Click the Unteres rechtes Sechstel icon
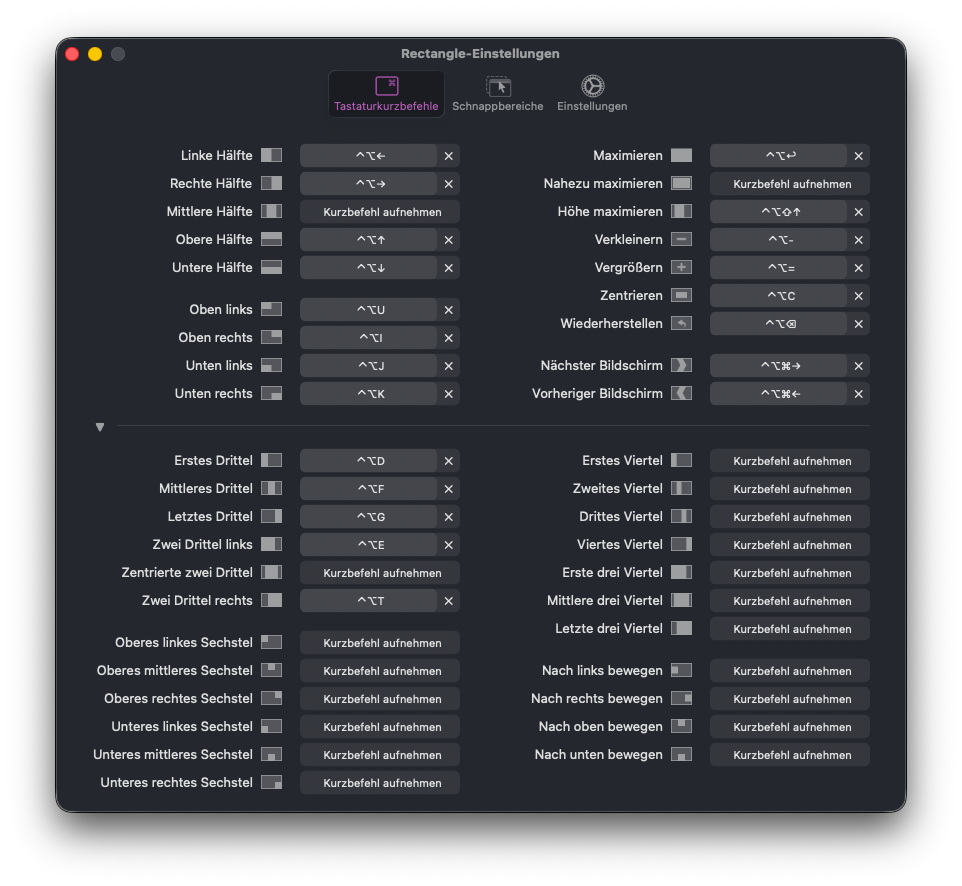The image size is (962, 886). pyautogui.click(x=271, y=783)
